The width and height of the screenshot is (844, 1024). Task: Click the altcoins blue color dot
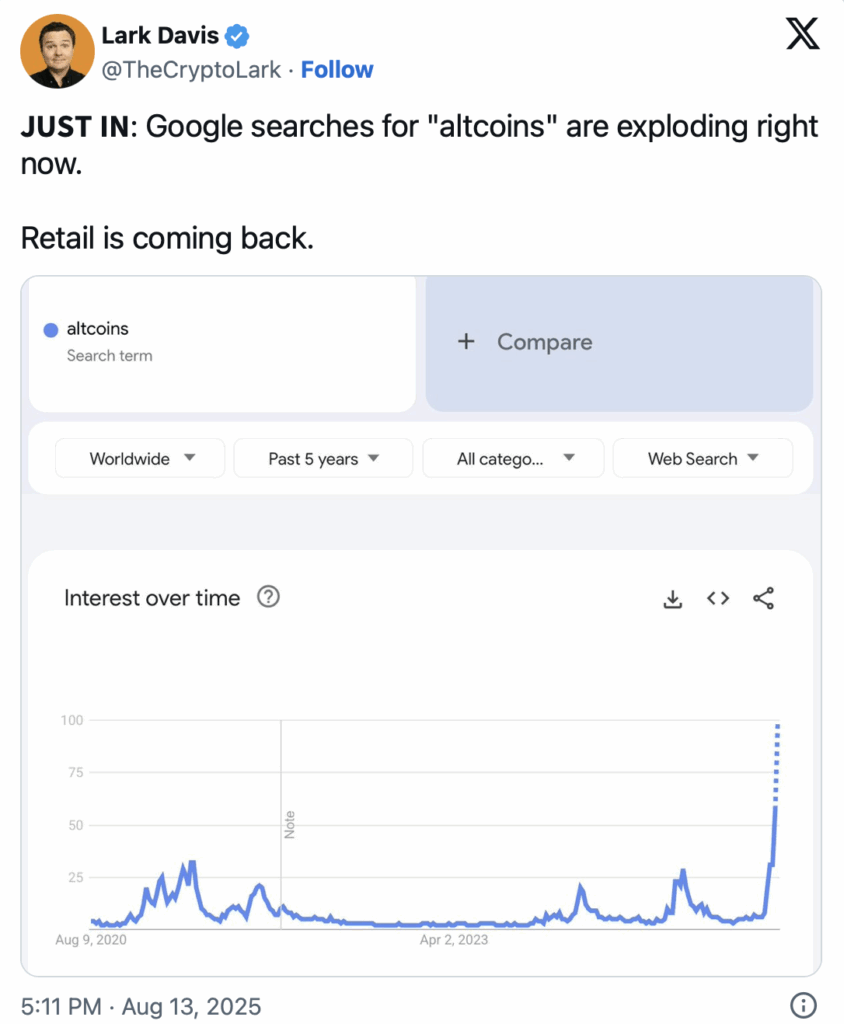coord(51,330)
